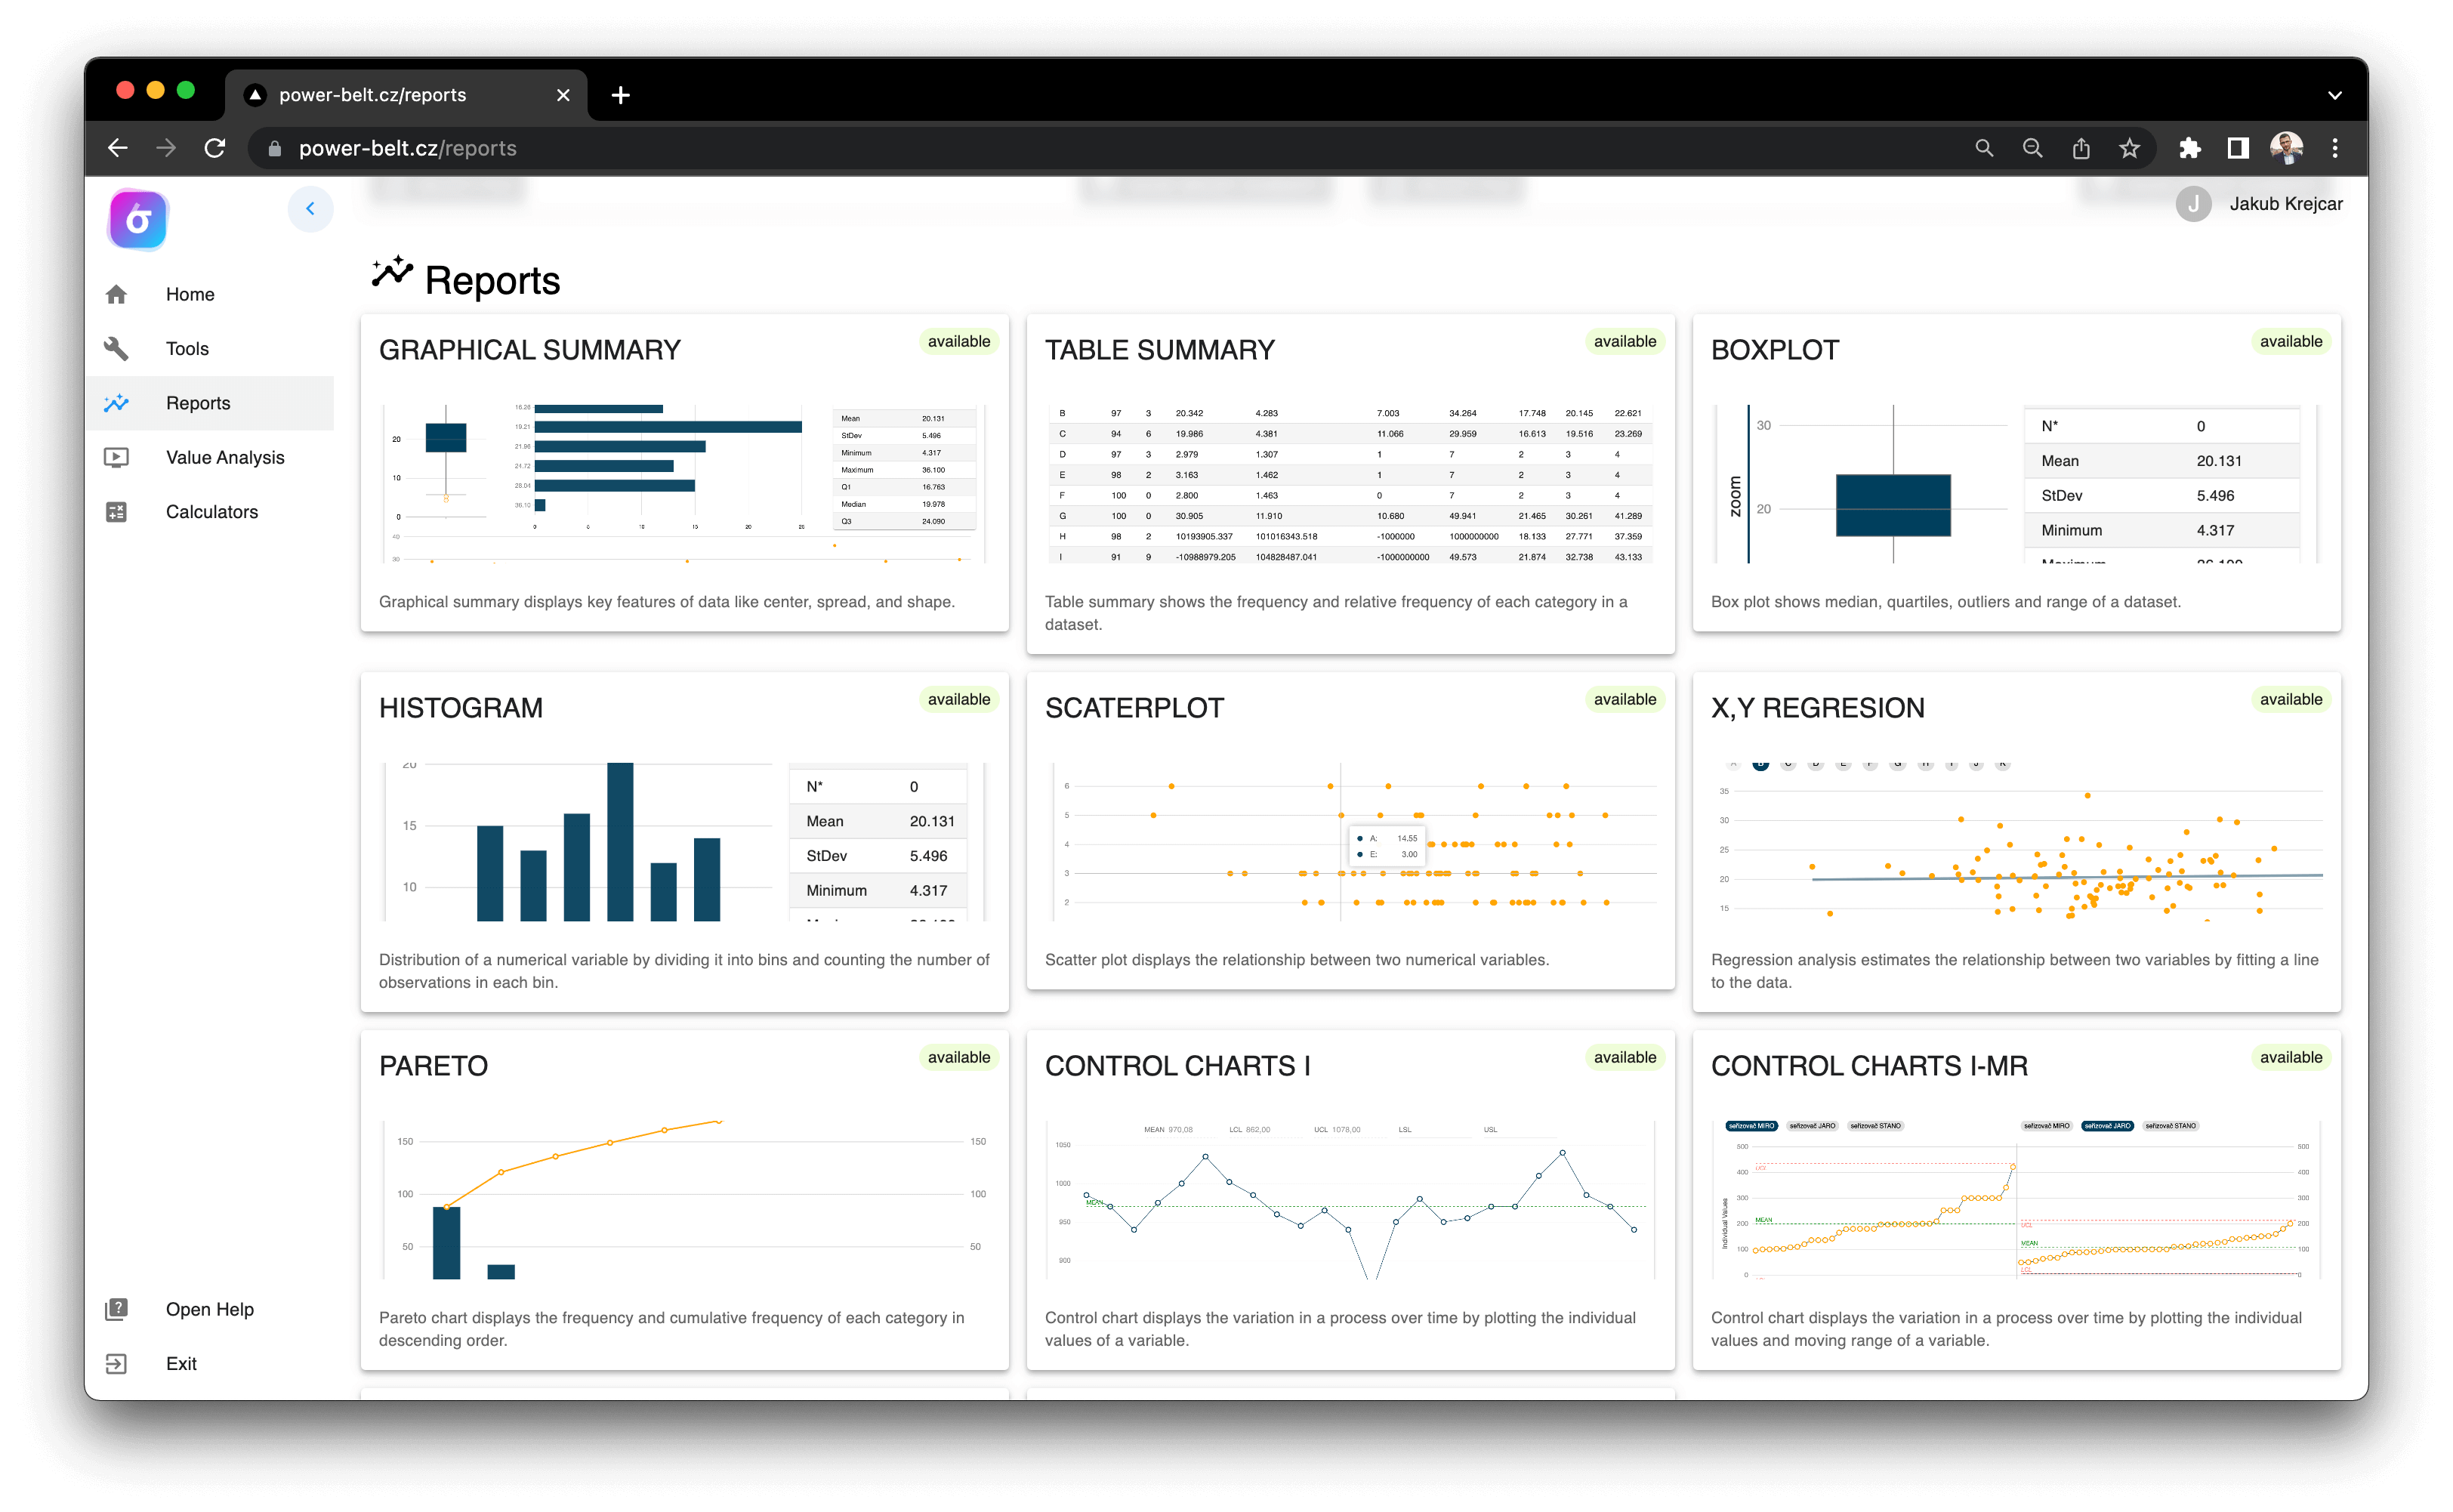Click the browser profile avatar
Screen dimensions: 2453x1512
2287,148
